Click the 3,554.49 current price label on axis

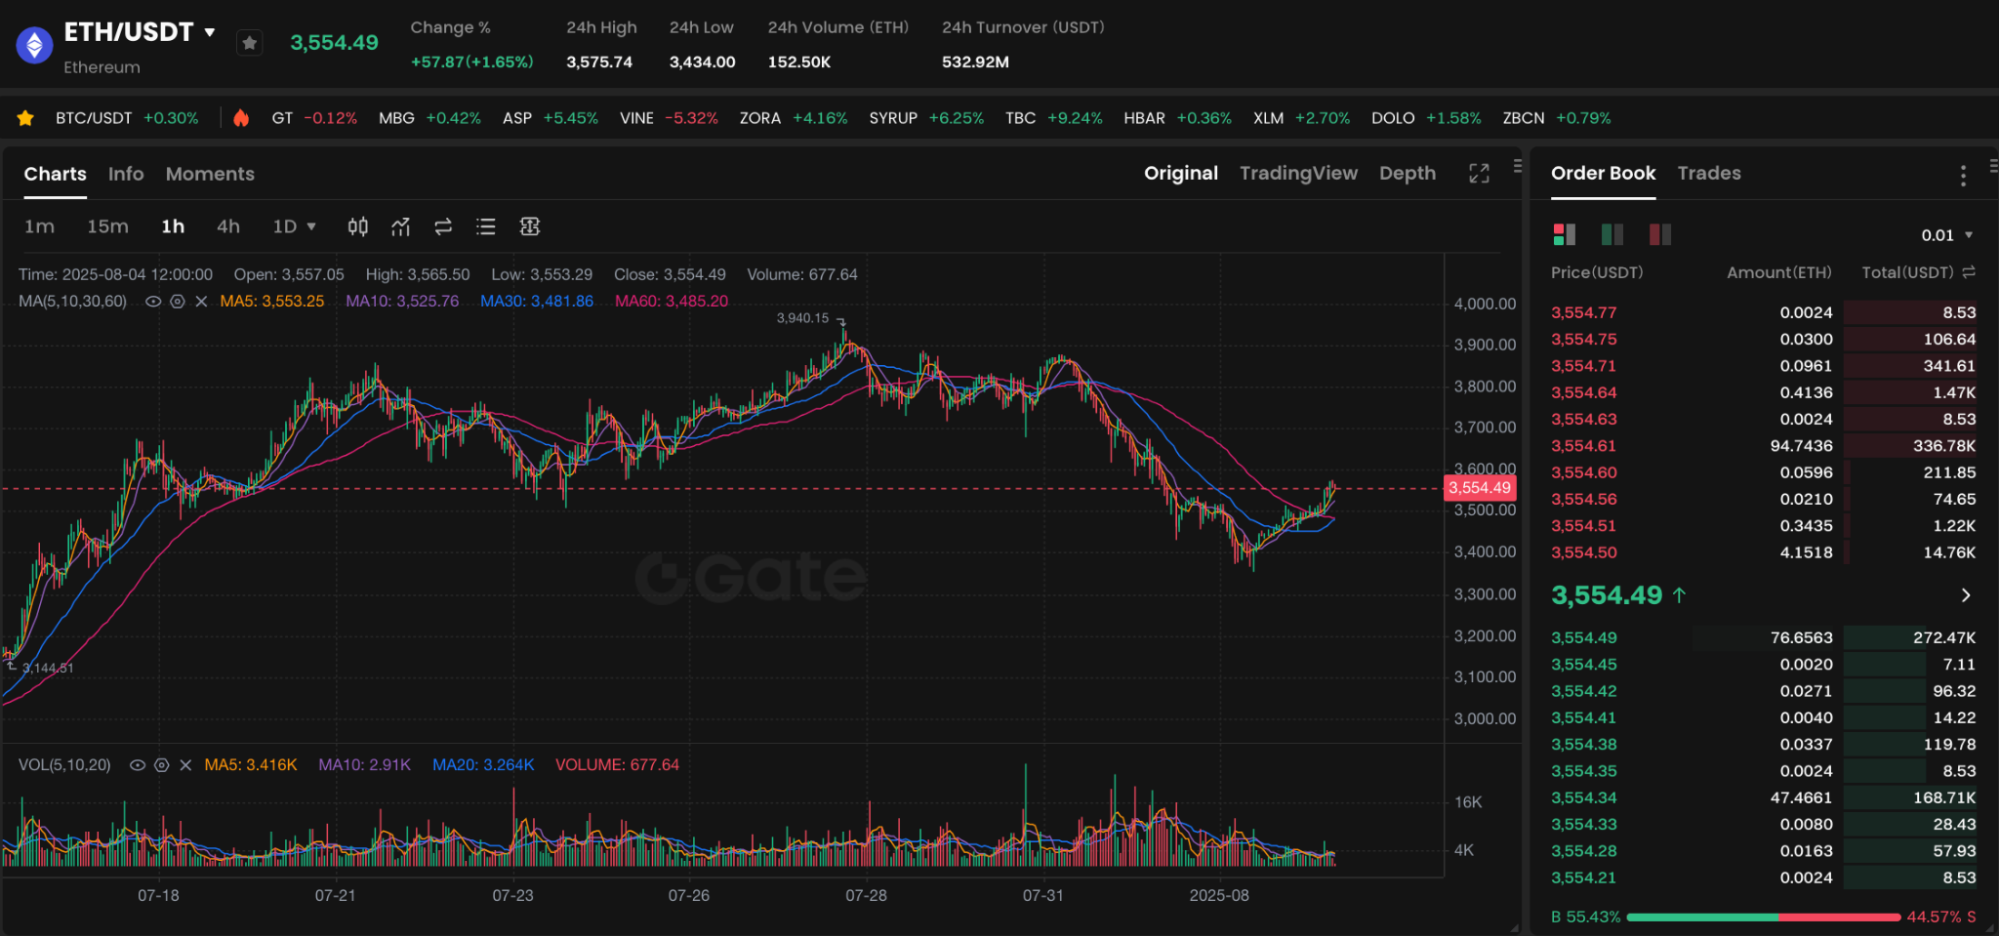tap(1480, 488)
